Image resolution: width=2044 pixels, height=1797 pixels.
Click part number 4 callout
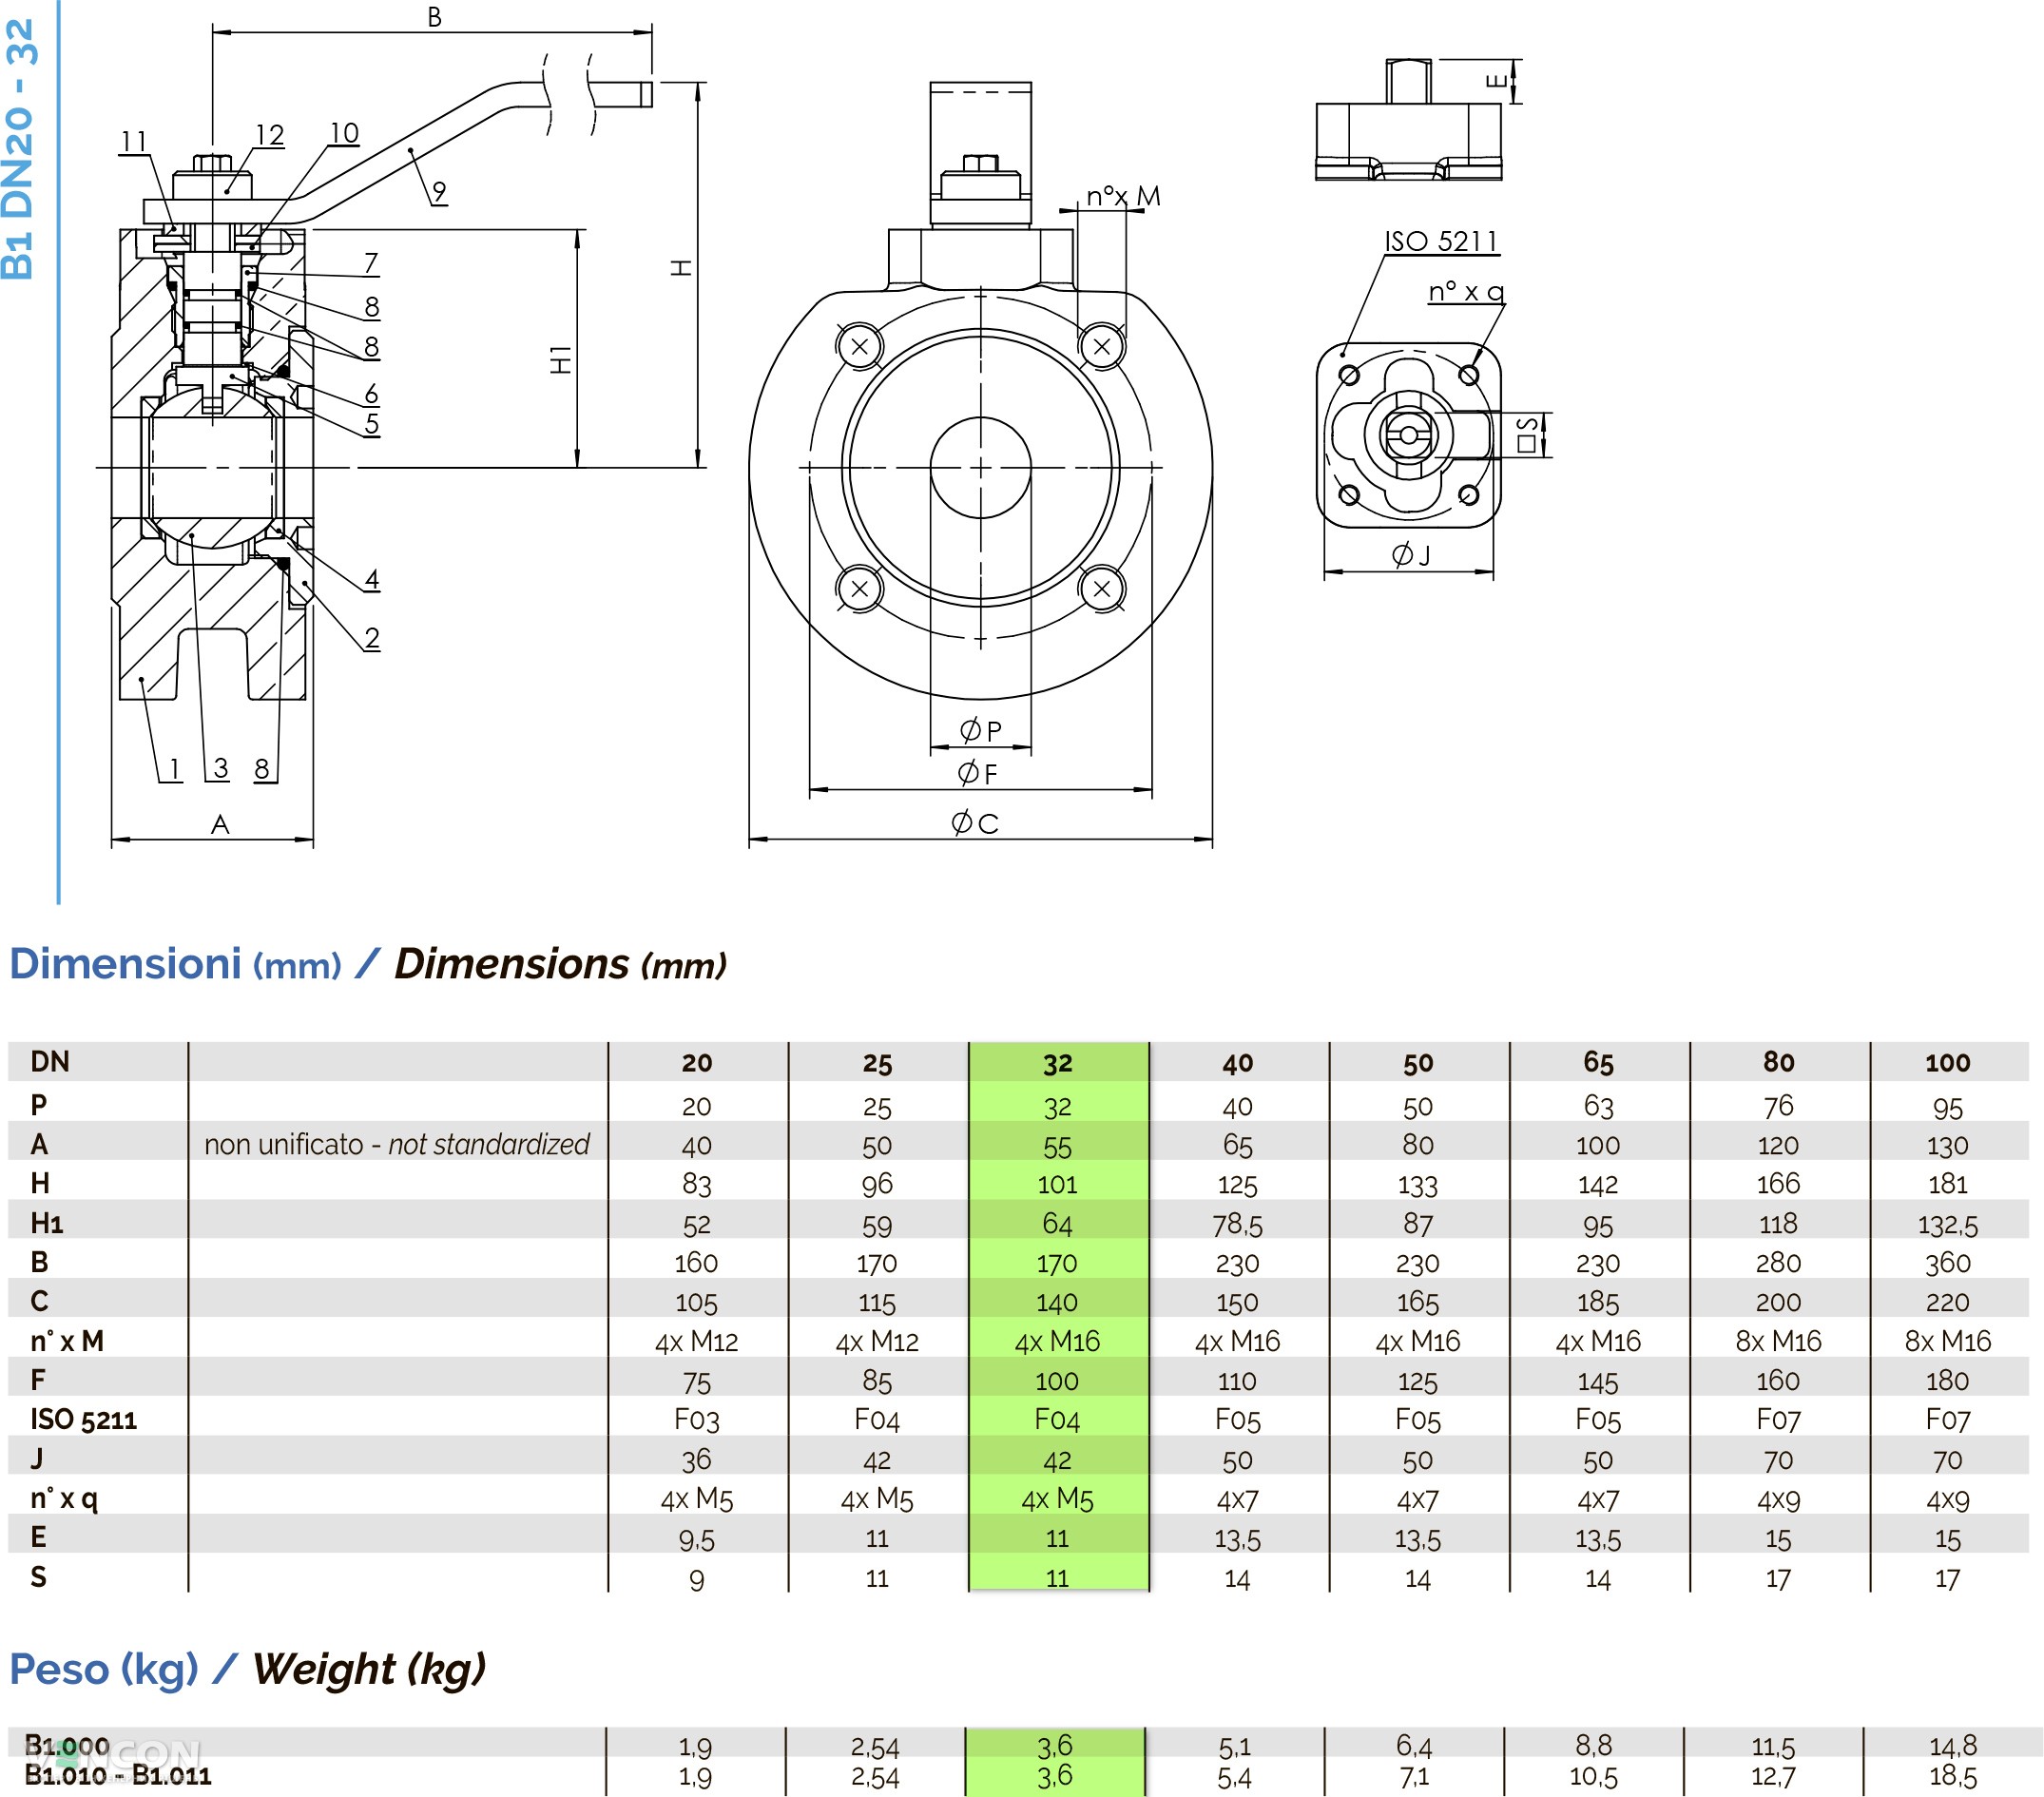click(372, 579)
